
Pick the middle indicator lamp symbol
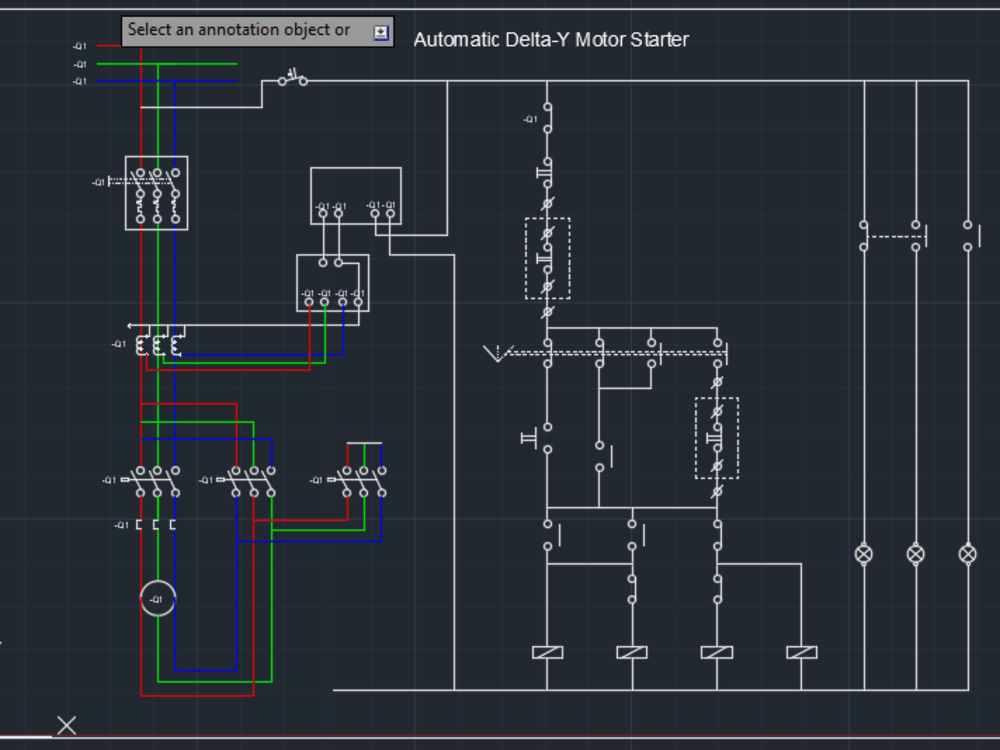[x=916, y=554]
